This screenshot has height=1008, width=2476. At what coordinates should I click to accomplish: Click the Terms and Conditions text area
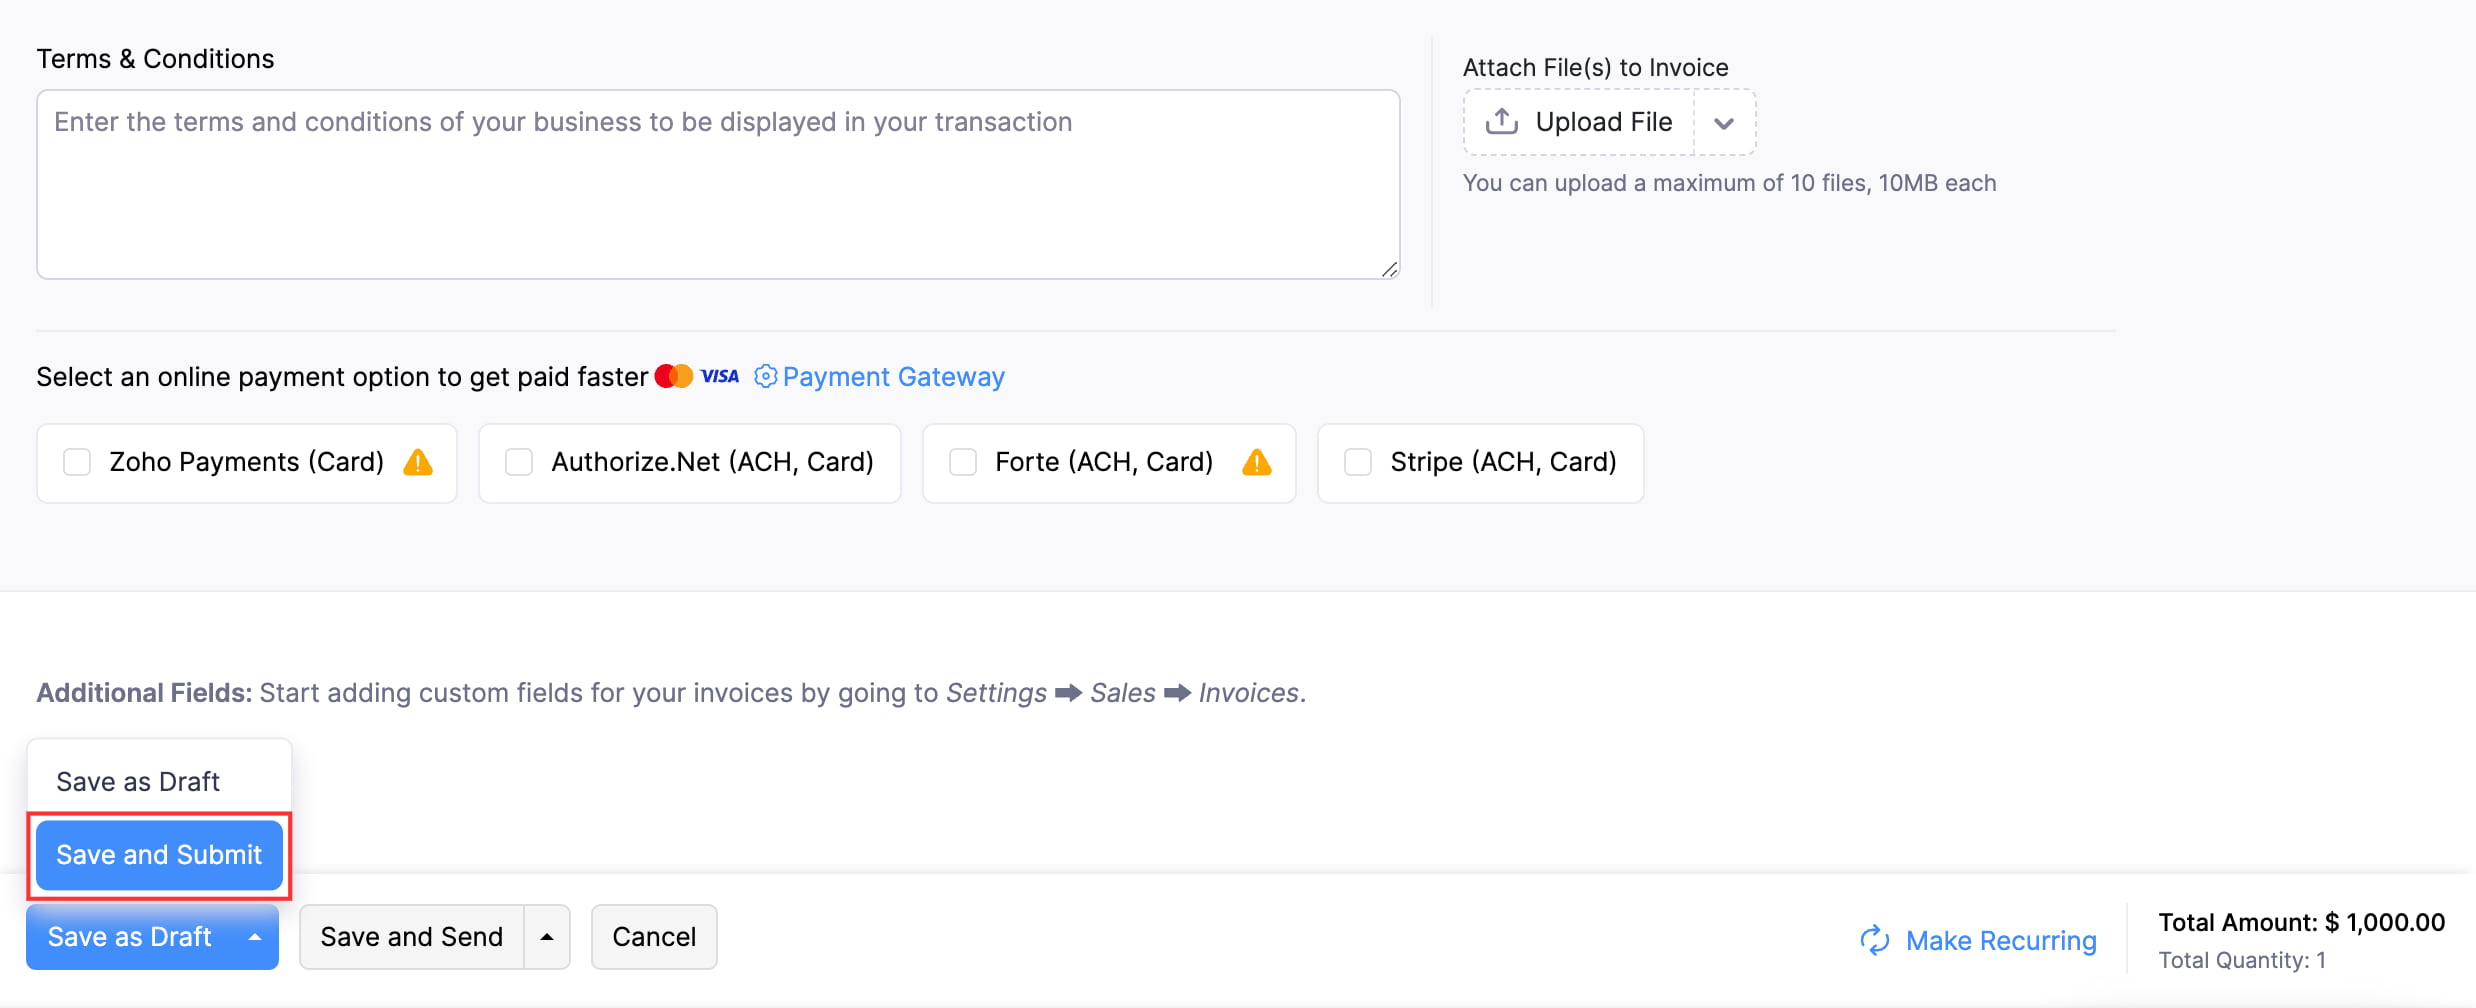click(718, 184)
